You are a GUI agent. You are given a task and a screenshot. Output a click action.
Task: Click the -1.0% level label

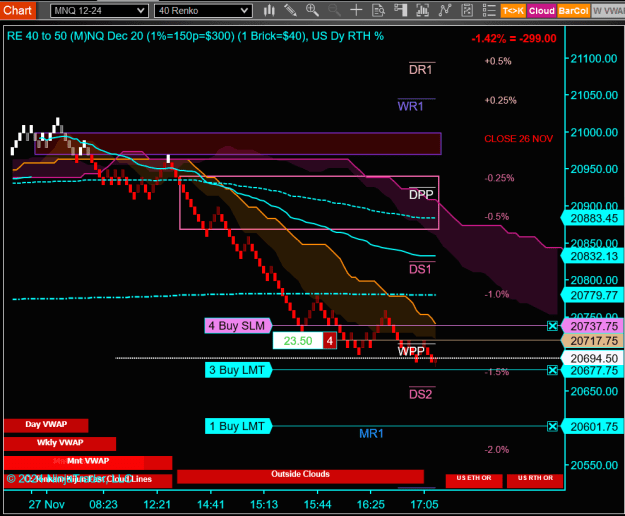tap(497, 294)
